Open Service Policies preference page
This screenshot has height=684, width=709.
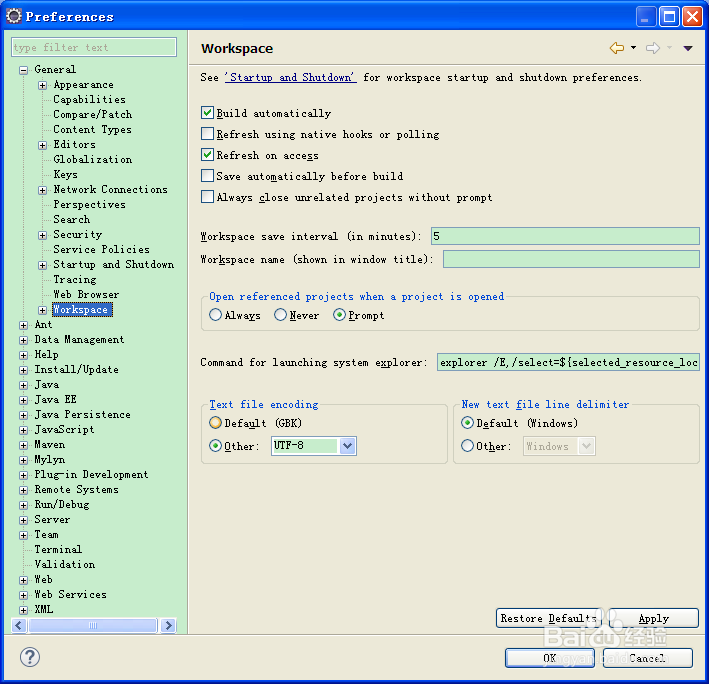pyautogui.click(x=101, y=249)
